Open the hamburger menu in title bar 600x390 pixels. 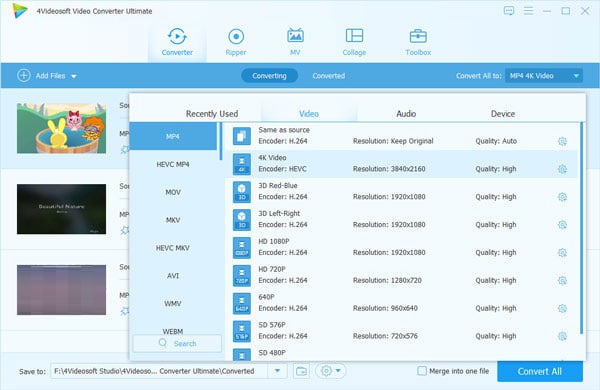click(x=528, y=11)
